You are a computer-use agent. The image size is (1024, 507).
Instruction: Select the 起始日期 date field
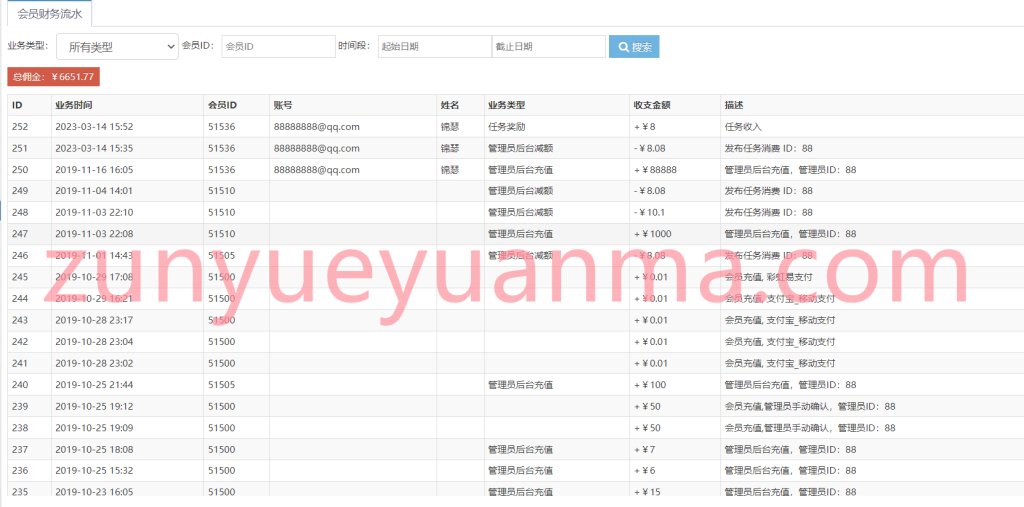tap(434, 46)
